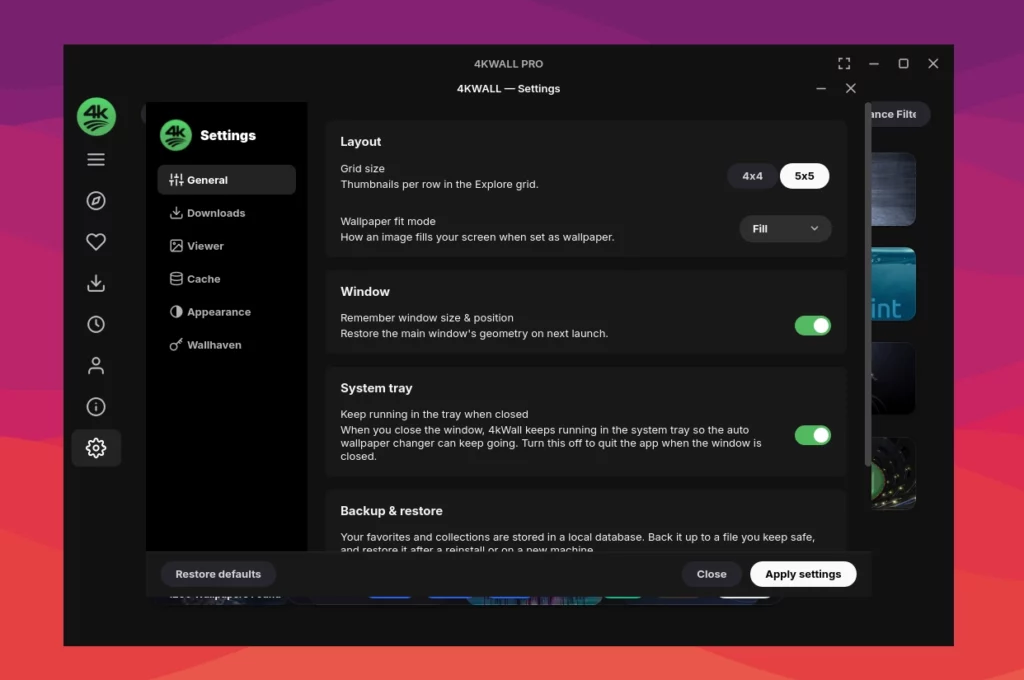Viewport: 1024px width, 680px height.
Task: Minimize the Settings dialog
Action: [821, 88]
